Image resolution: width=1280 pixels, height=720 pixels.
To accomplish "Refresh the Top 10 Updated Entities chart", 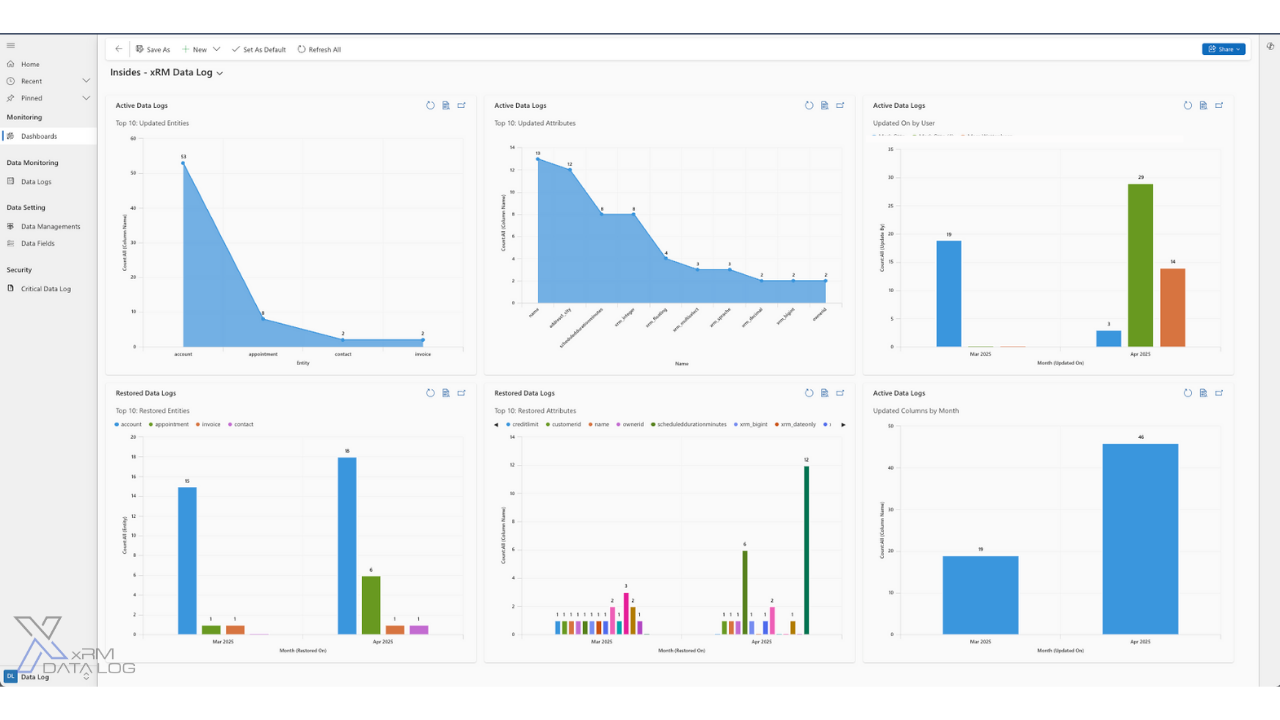I will click(430, 105).
